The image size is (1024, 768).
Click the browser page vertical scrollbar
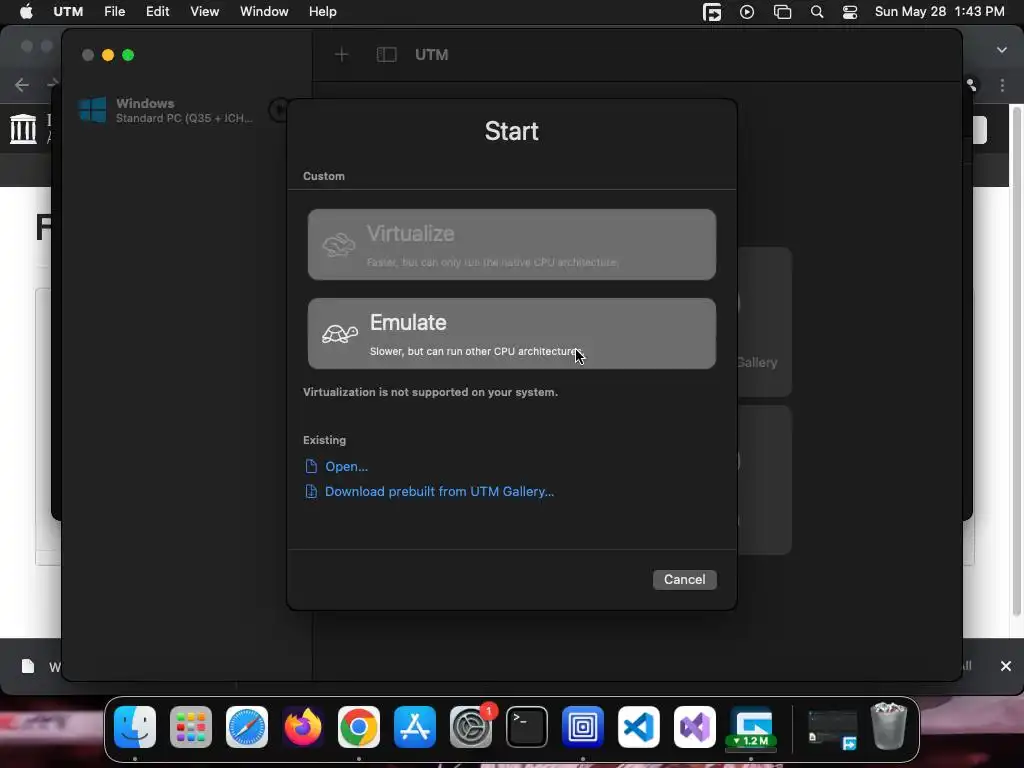[x=1016, y=361]
